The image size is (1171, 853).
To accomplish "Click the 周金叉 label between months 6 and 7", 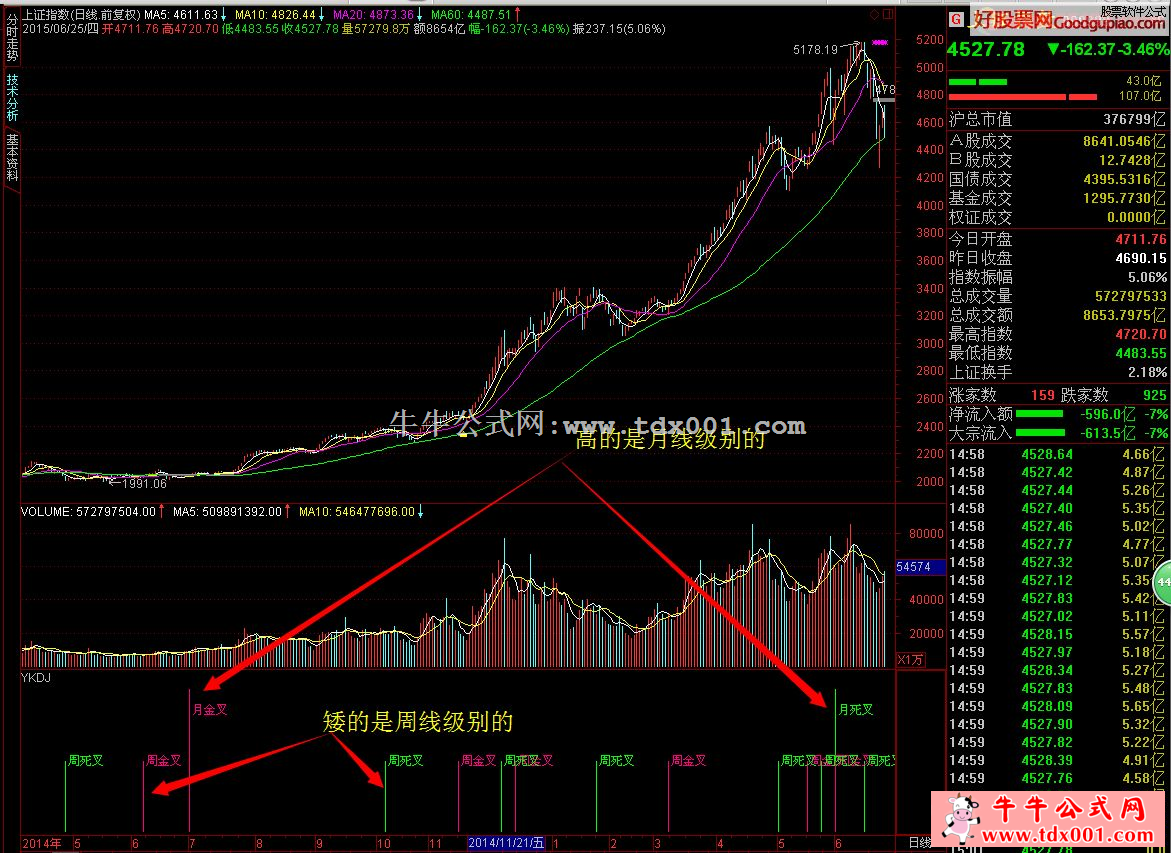I will click(x=164, y=760).
